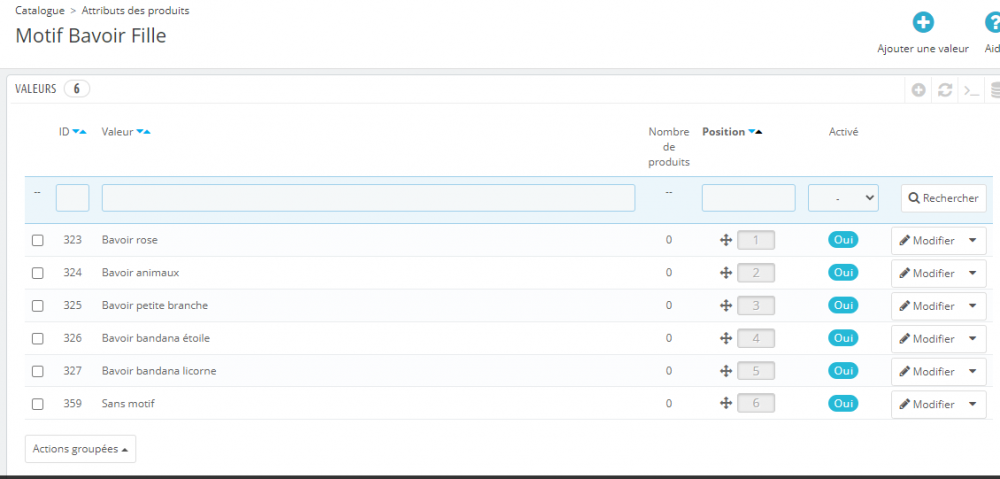
Task: Edit Bavoir bandana étoile with Modifier
Action: point(927,339)
